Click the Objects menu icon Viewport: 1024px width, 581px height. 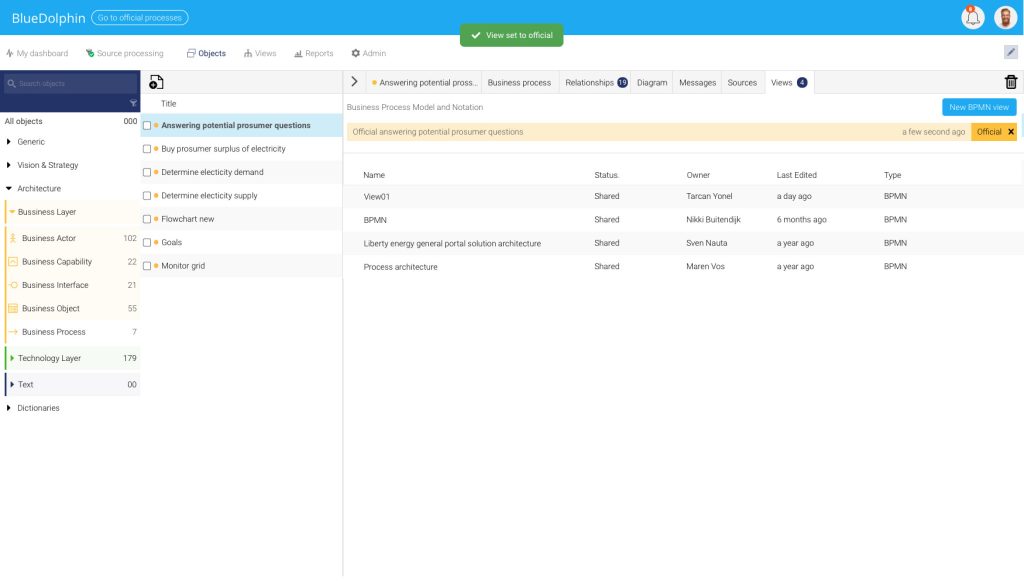click(x=191, y=54)
